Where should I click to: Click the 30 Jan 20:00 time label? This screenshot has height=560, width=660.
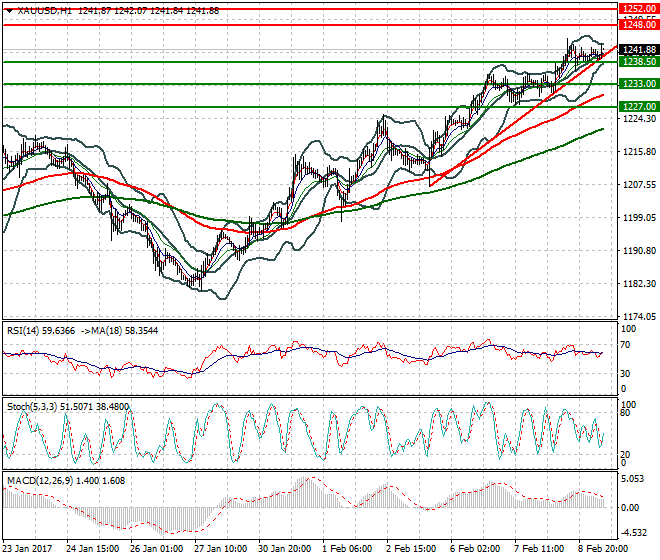[x=285, y=549]
